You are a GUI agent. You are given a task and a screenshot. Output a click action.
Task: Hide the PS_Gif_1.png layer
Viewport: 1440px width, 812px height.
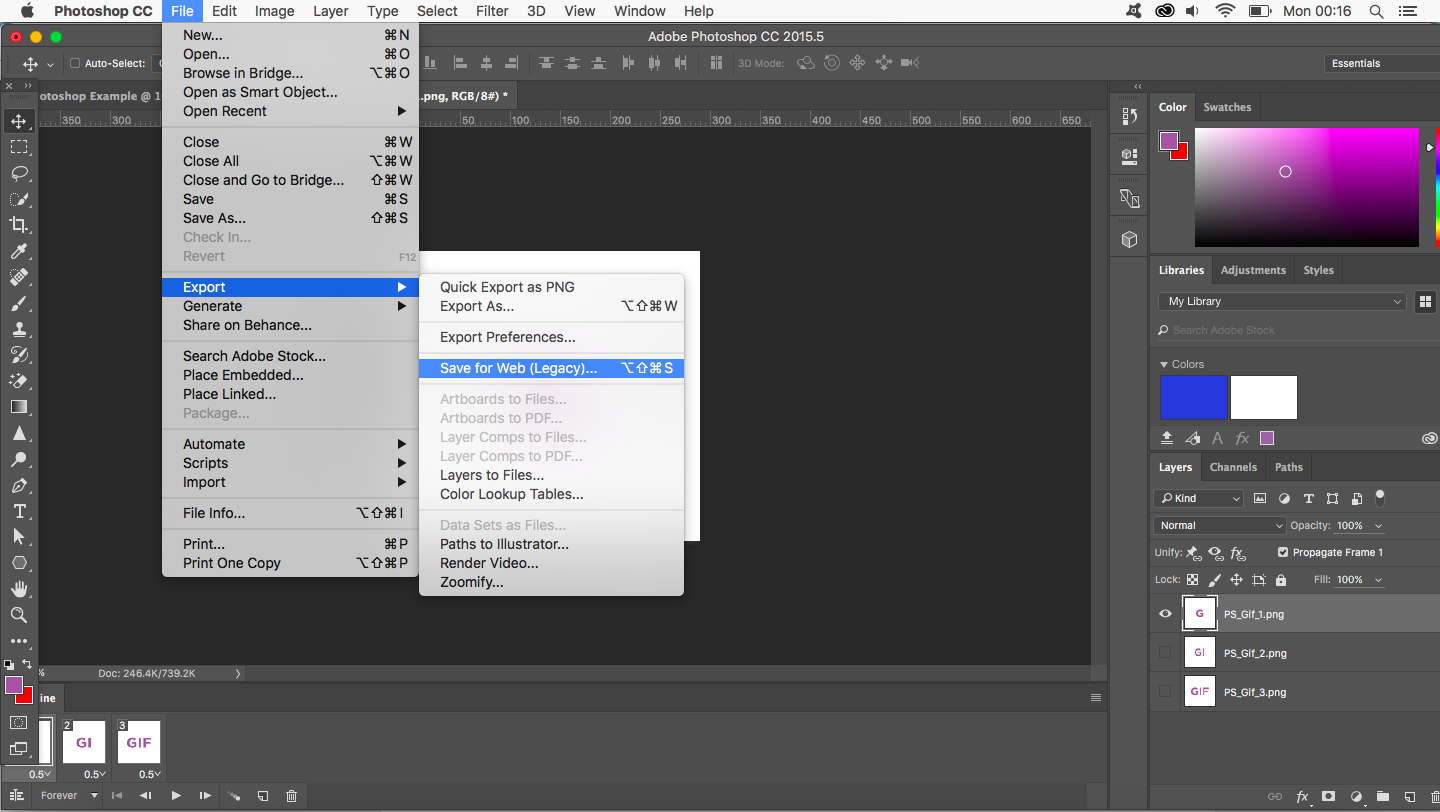tap(1165, 614)
